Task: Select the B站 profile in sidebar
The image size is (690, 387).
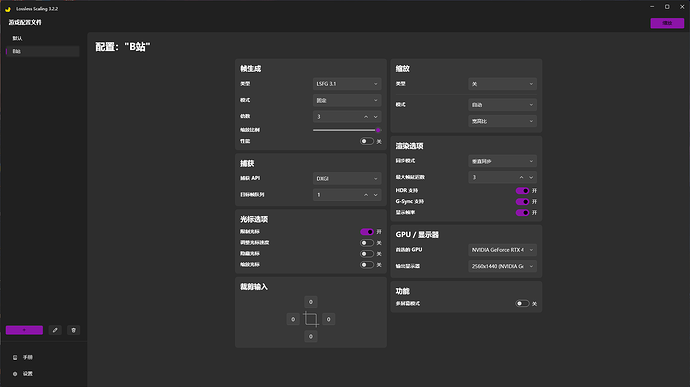Action: coord(43,51)
